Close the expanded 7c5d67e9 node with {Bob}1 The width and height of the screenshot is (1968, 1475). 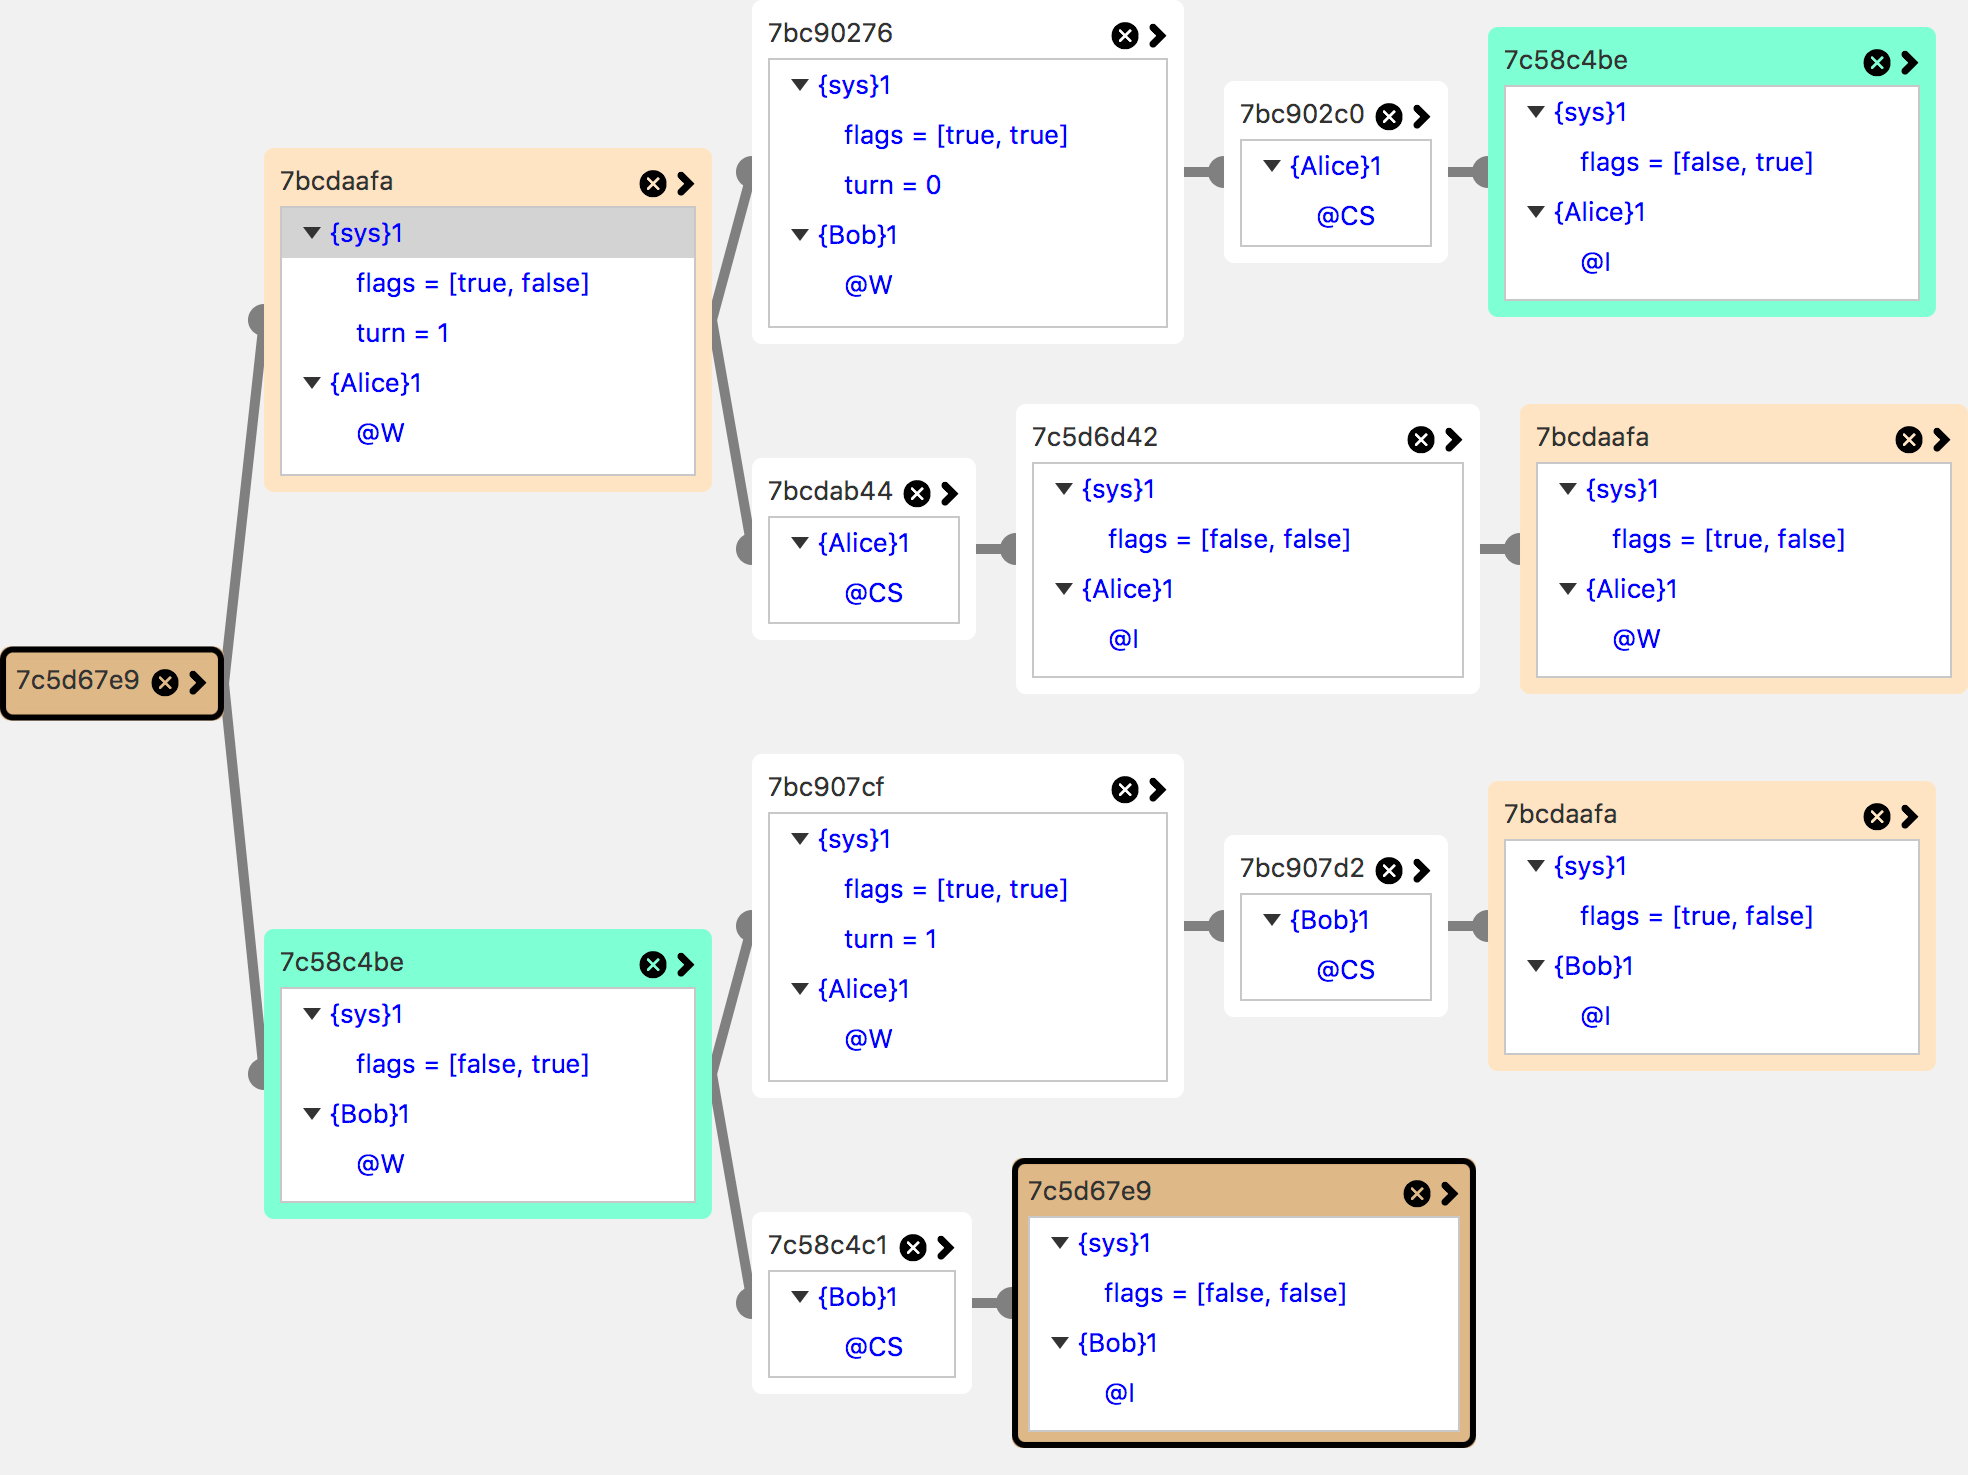(1417, 1194)
